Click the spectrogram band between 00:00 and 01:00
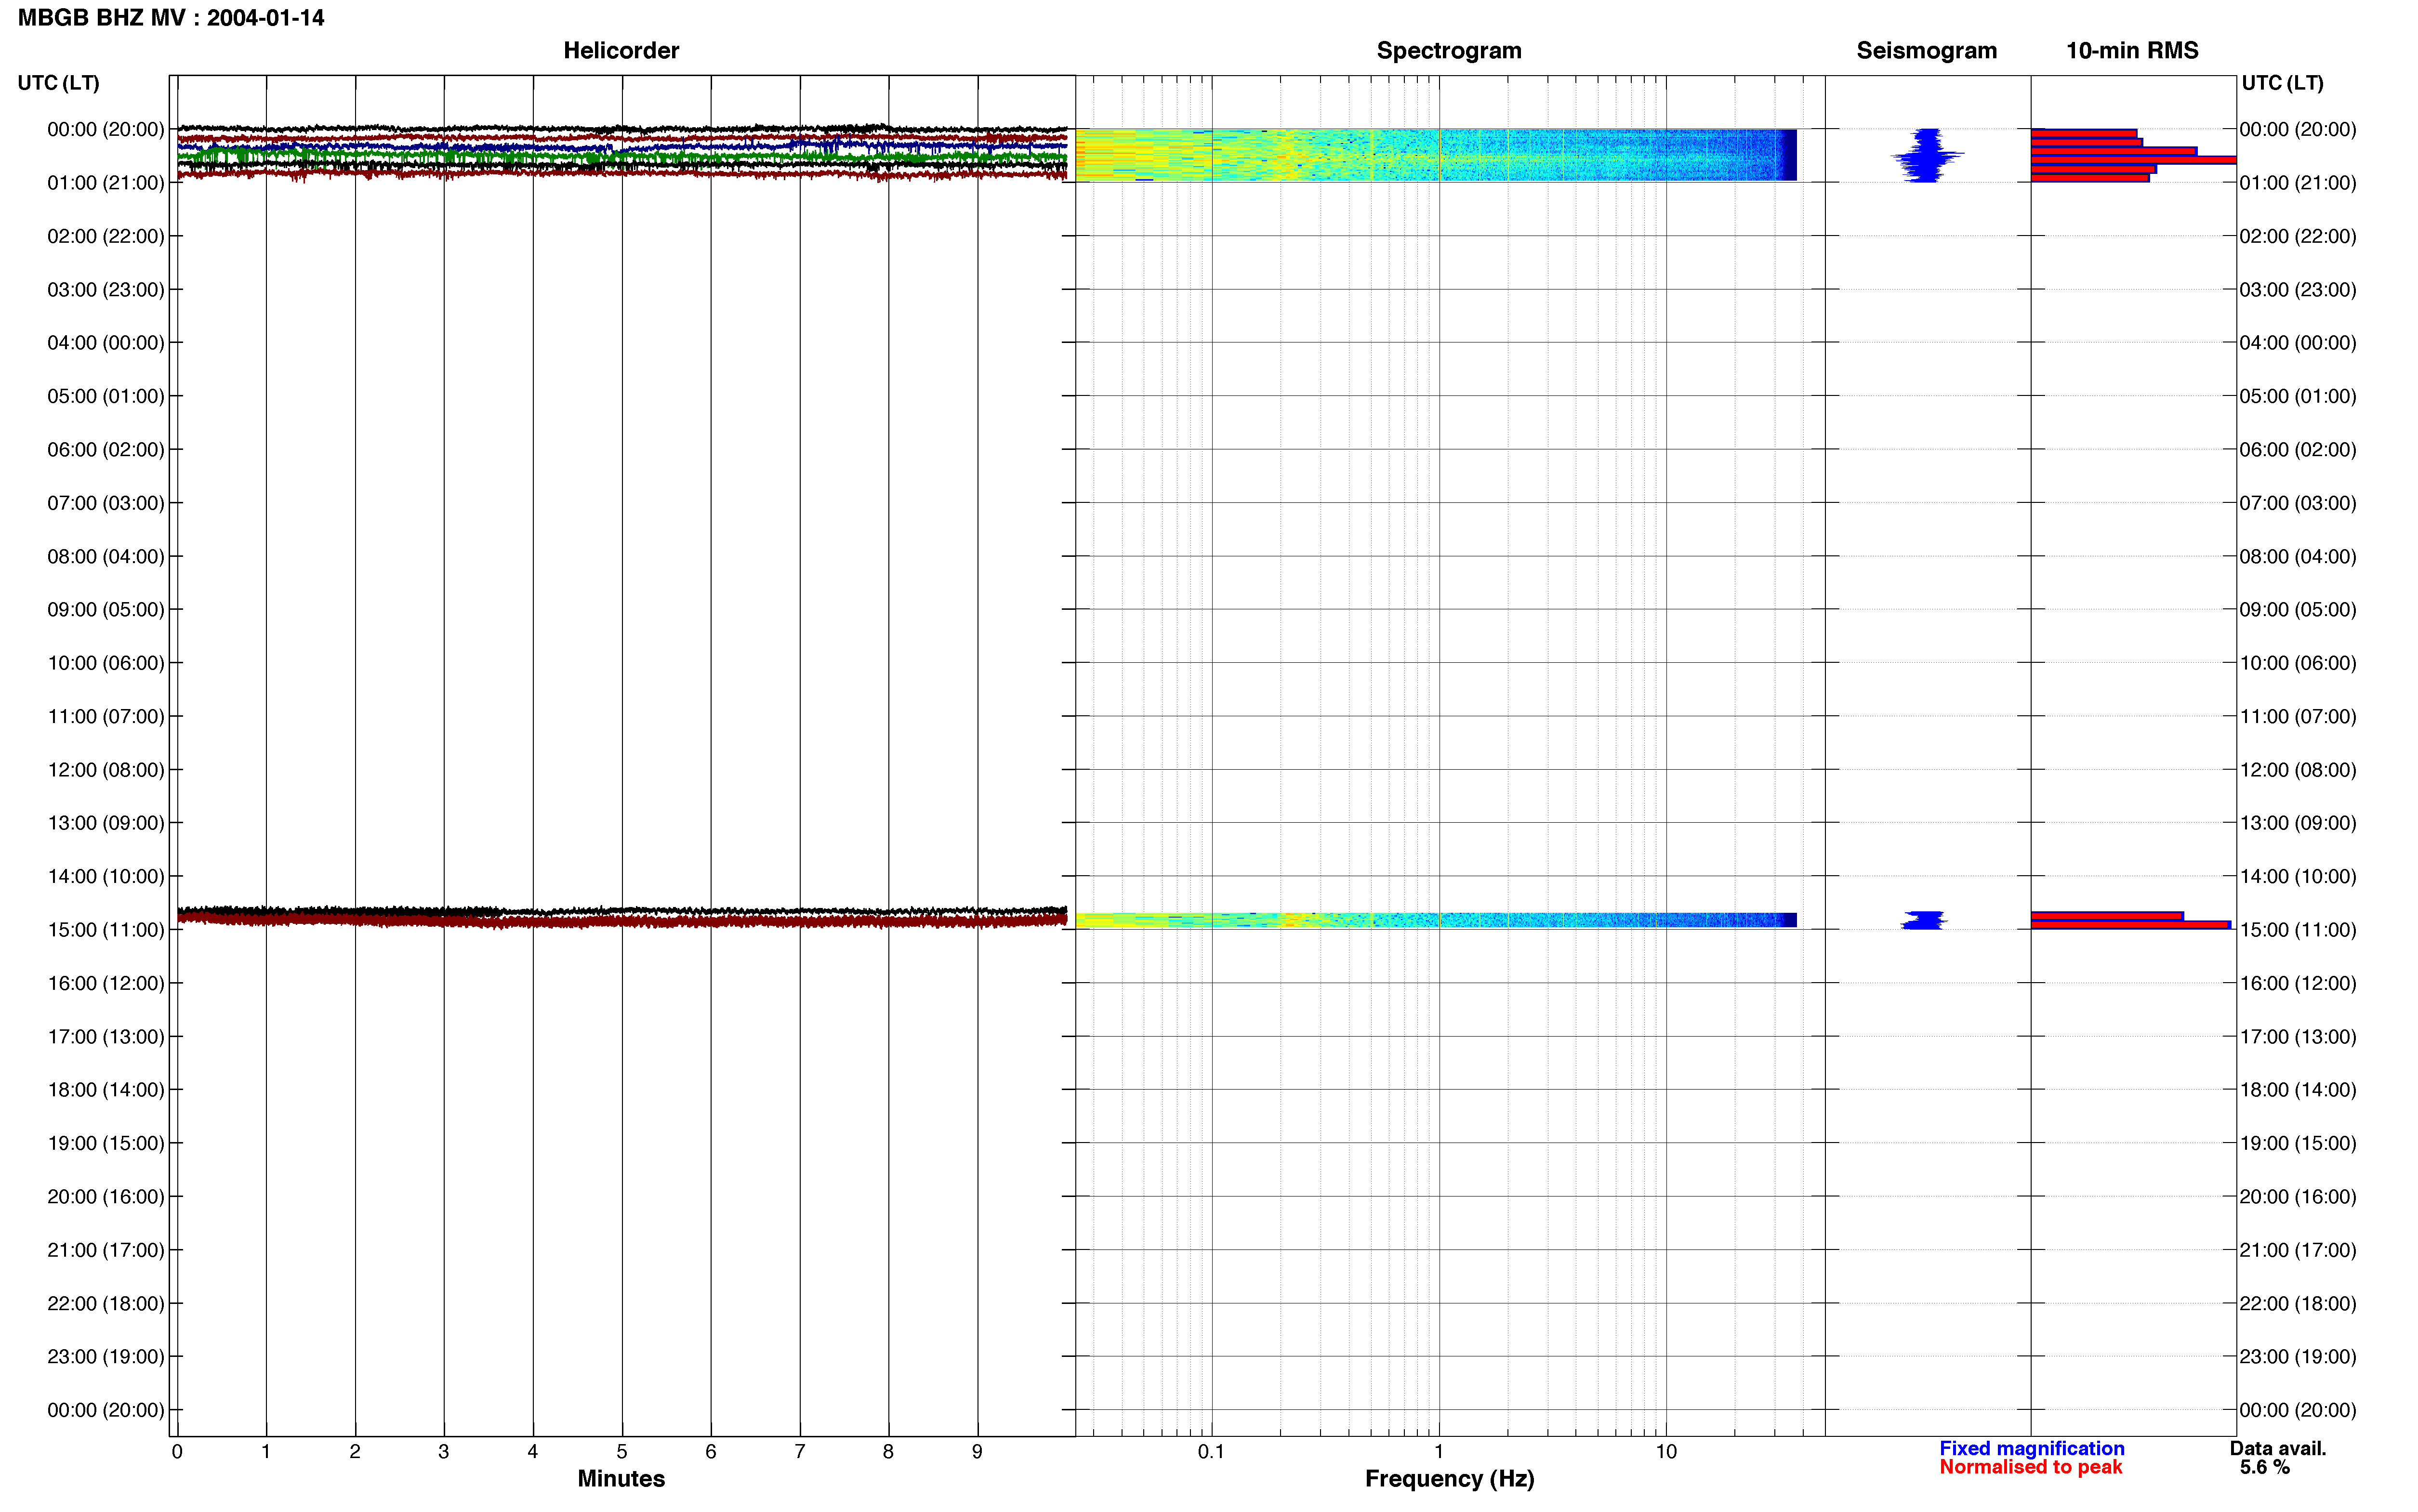The width and height of the screenshot is (2418, 1512). [x=1436, y=155]
